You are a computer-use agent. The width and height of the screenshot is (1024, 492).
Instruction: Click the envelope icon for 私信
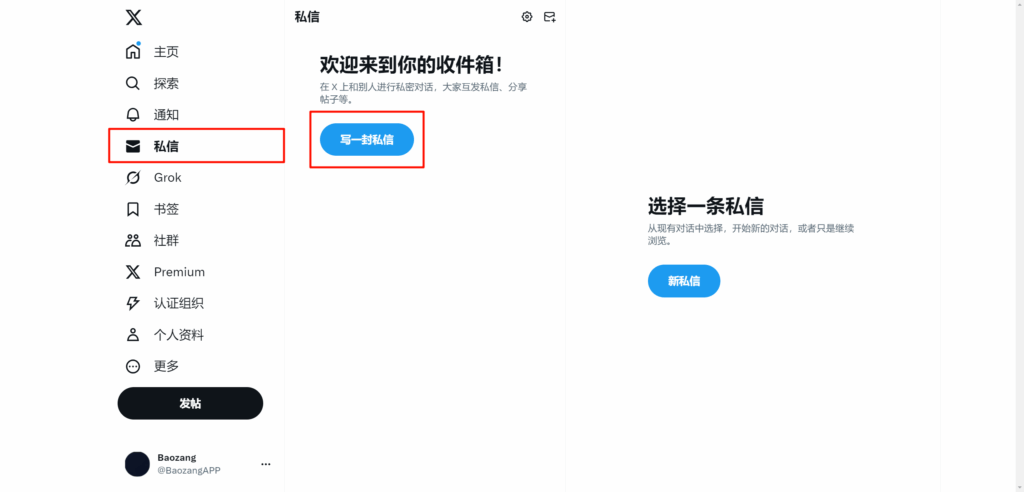click(133, 146)
